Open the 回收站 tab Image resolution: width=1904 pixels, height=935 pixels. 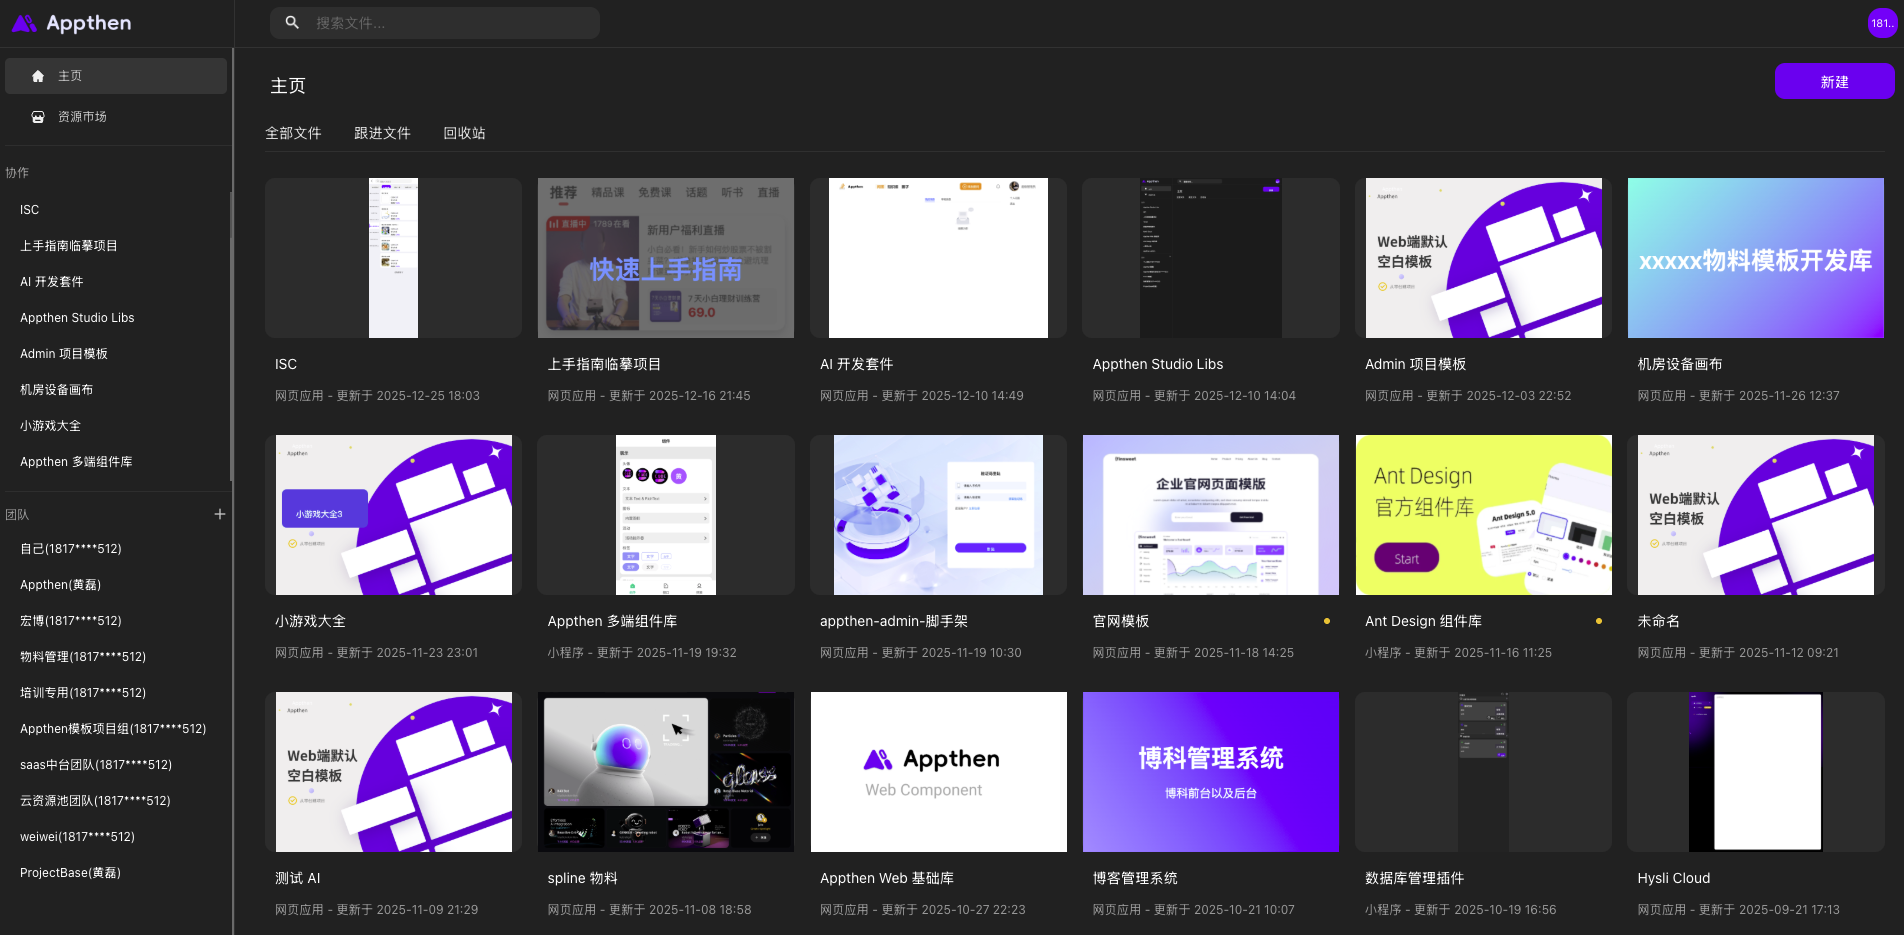tap(464, 133)
